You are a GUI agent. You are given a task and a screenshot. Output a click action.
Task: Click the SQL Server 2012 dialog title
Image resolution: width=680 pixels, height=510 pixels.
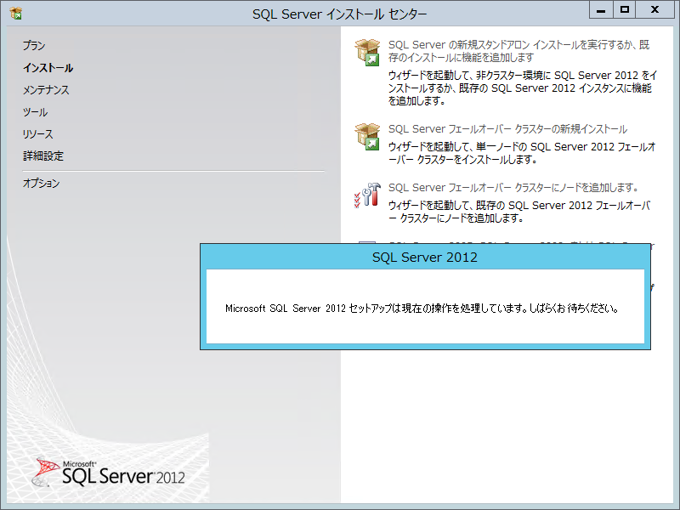click(425, 257)
